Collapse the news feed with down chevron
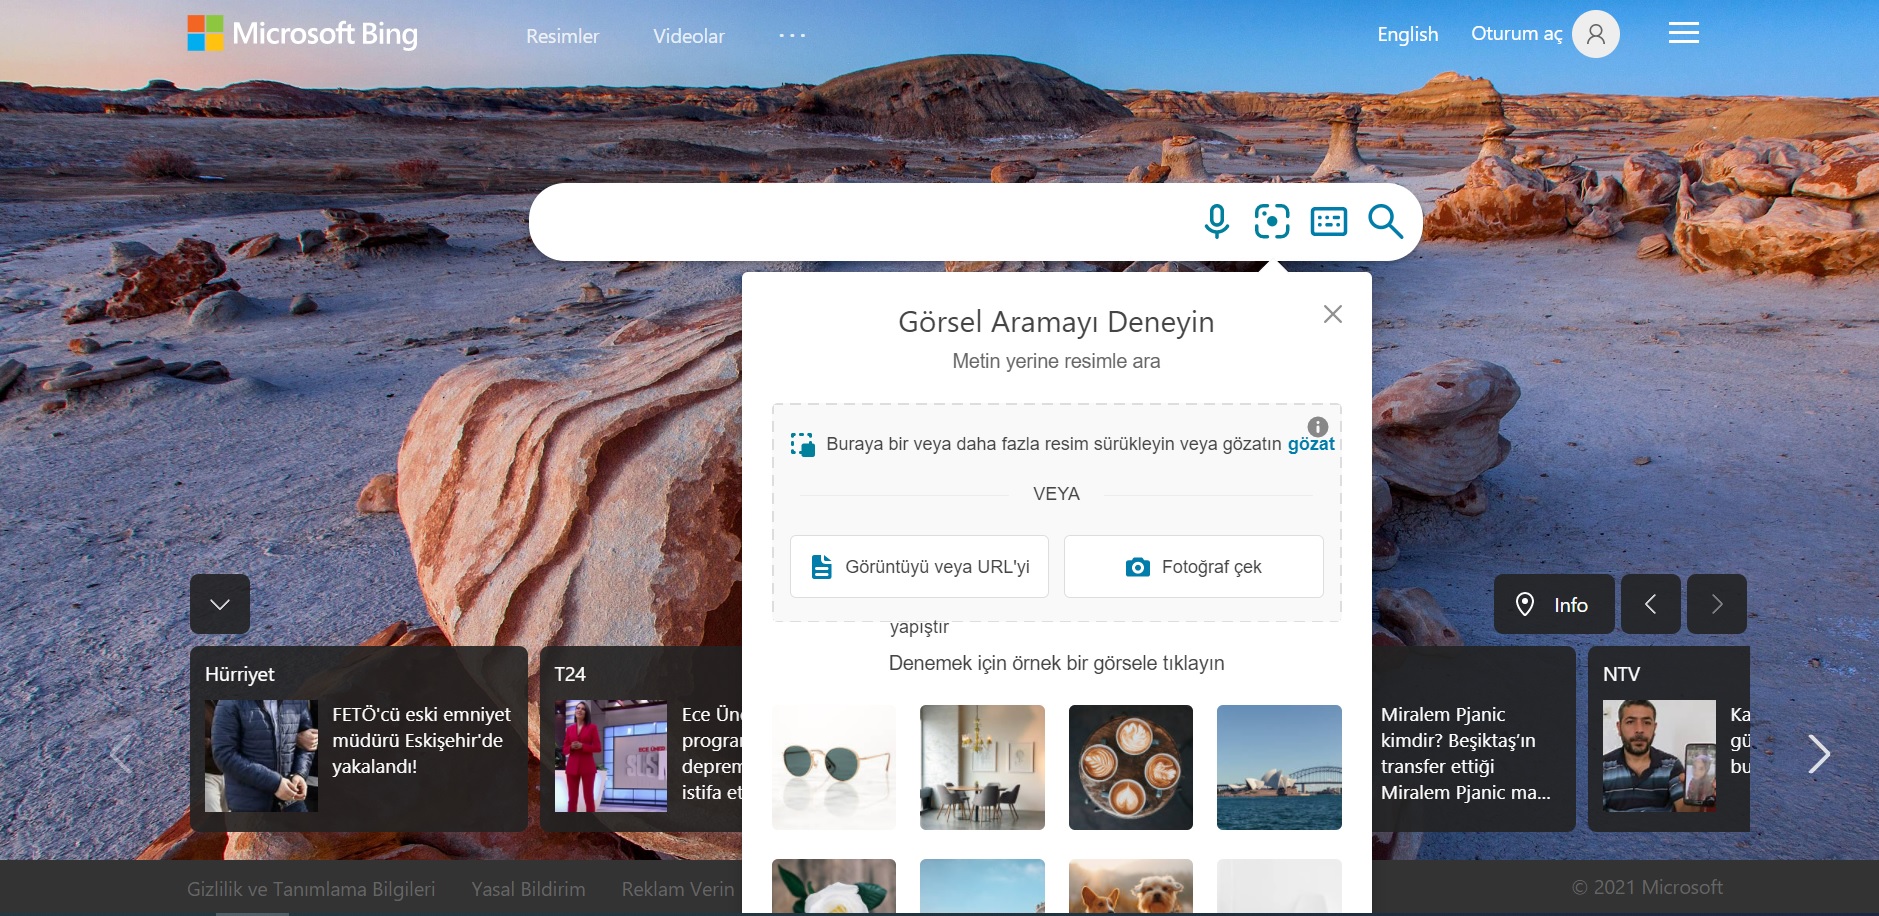Viewport: 1879px width, 916px height. [220, 604]
